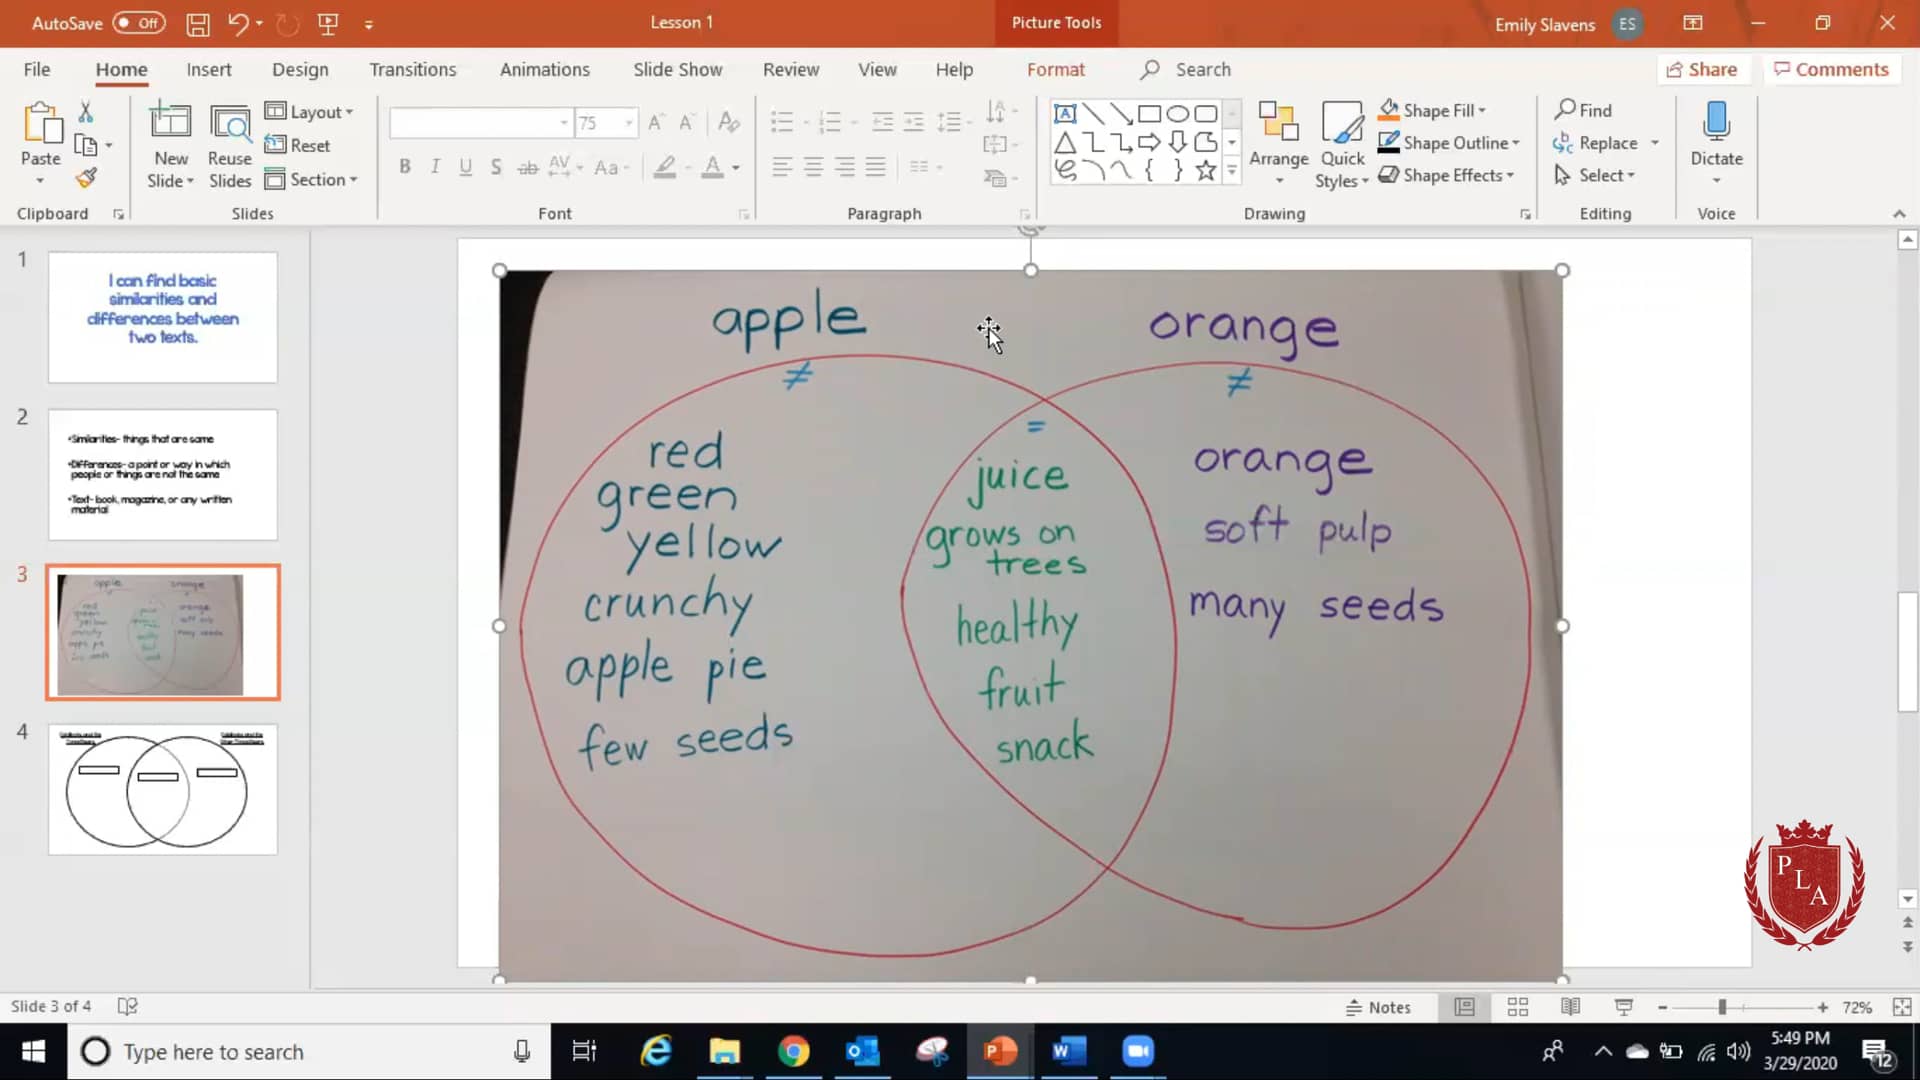
Task: Click the Share button
Action: (1703, 69)
